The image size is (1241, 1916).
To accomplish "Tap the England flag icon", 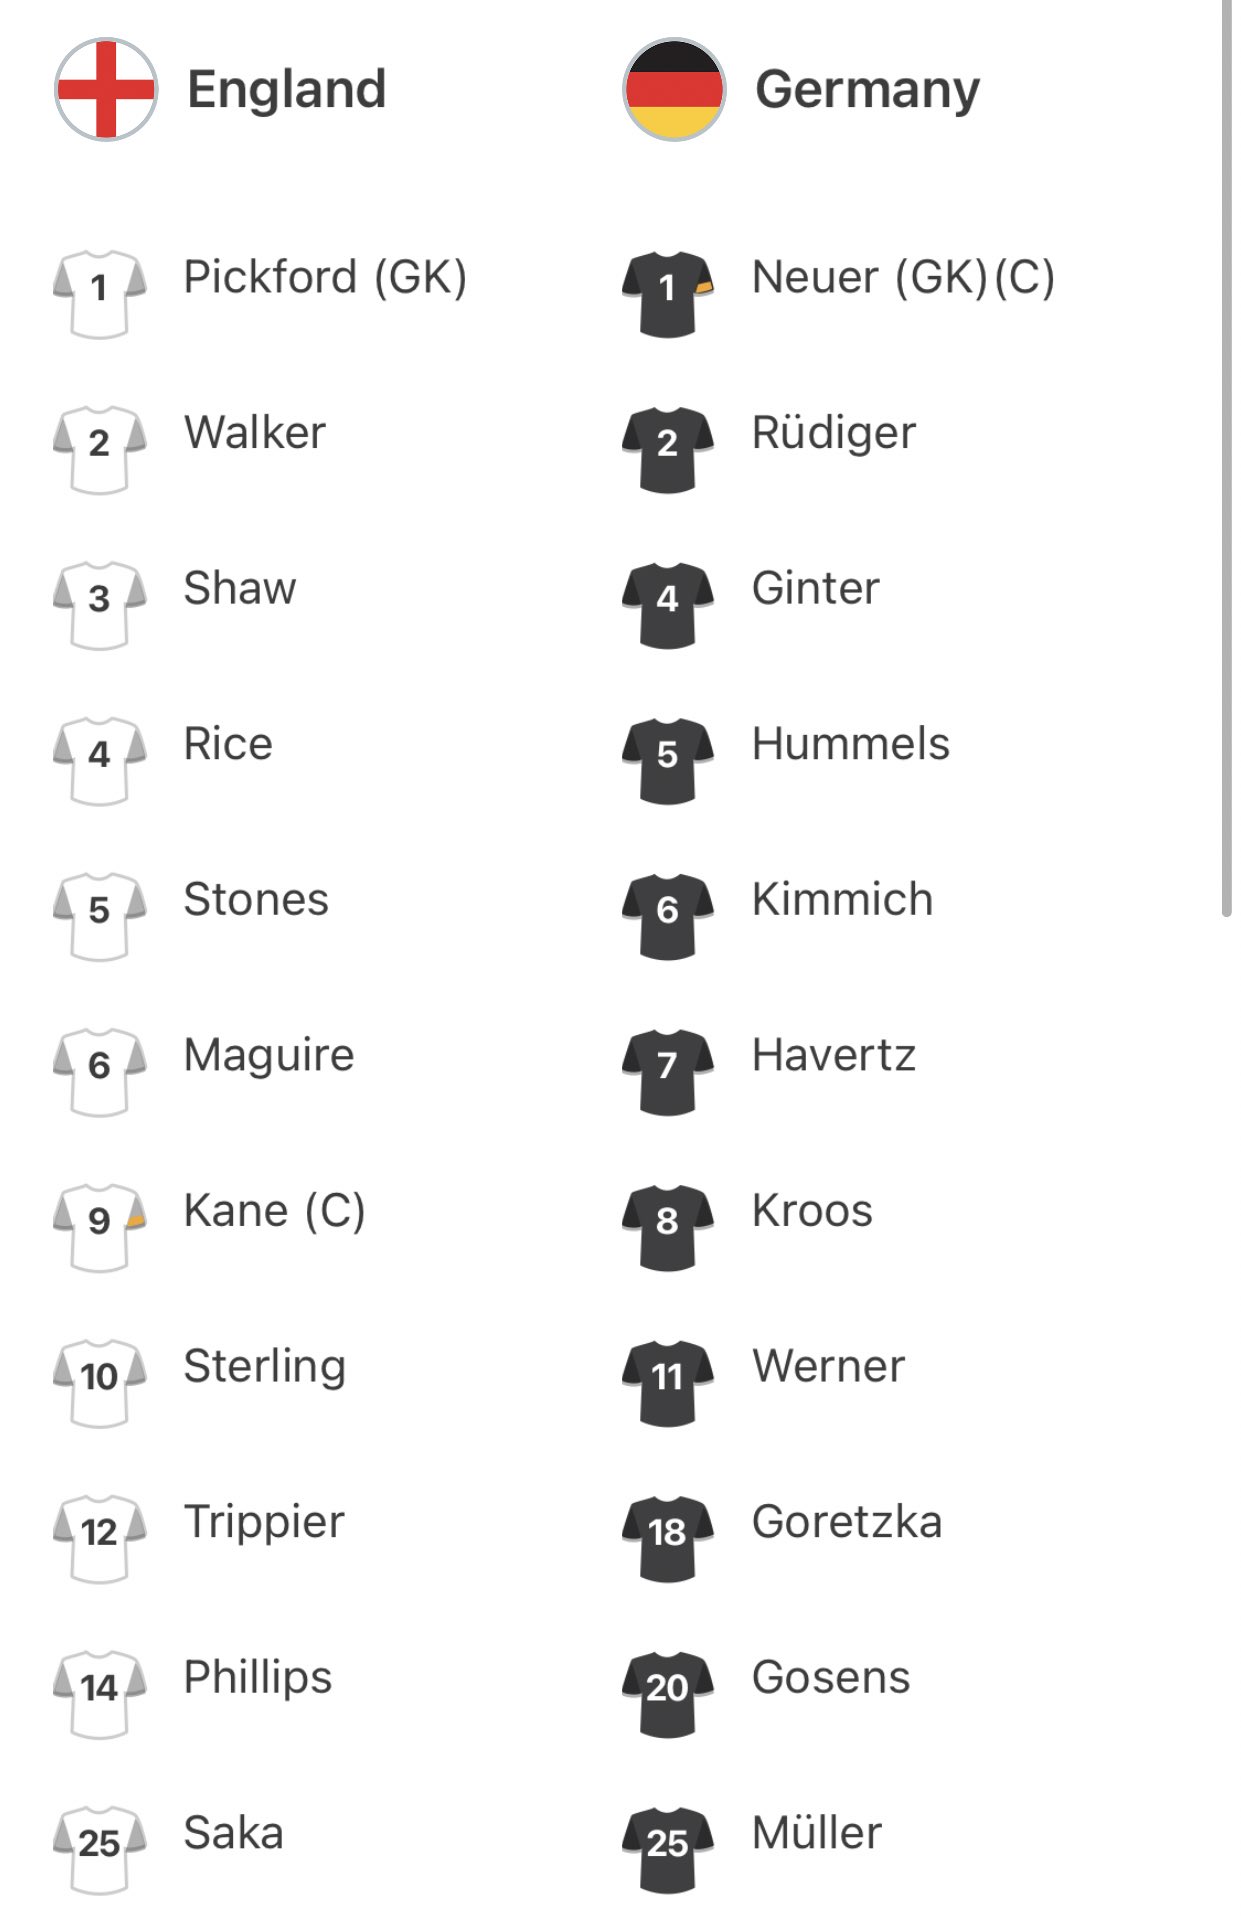I will [105, 89].
